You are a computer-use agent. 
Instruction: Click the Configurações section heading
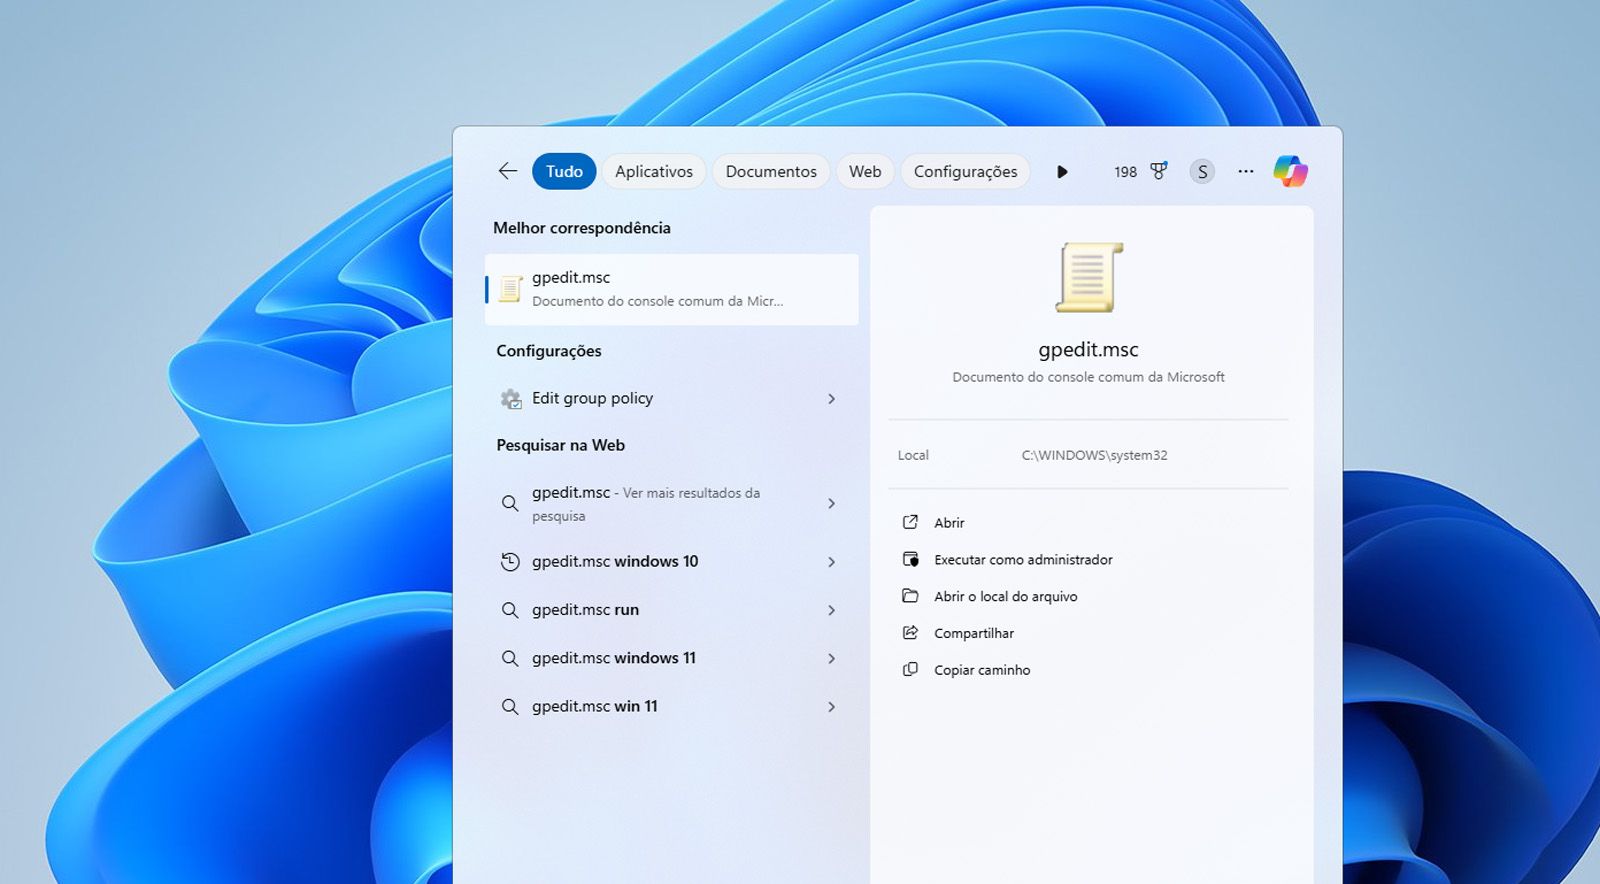[549, 351]
